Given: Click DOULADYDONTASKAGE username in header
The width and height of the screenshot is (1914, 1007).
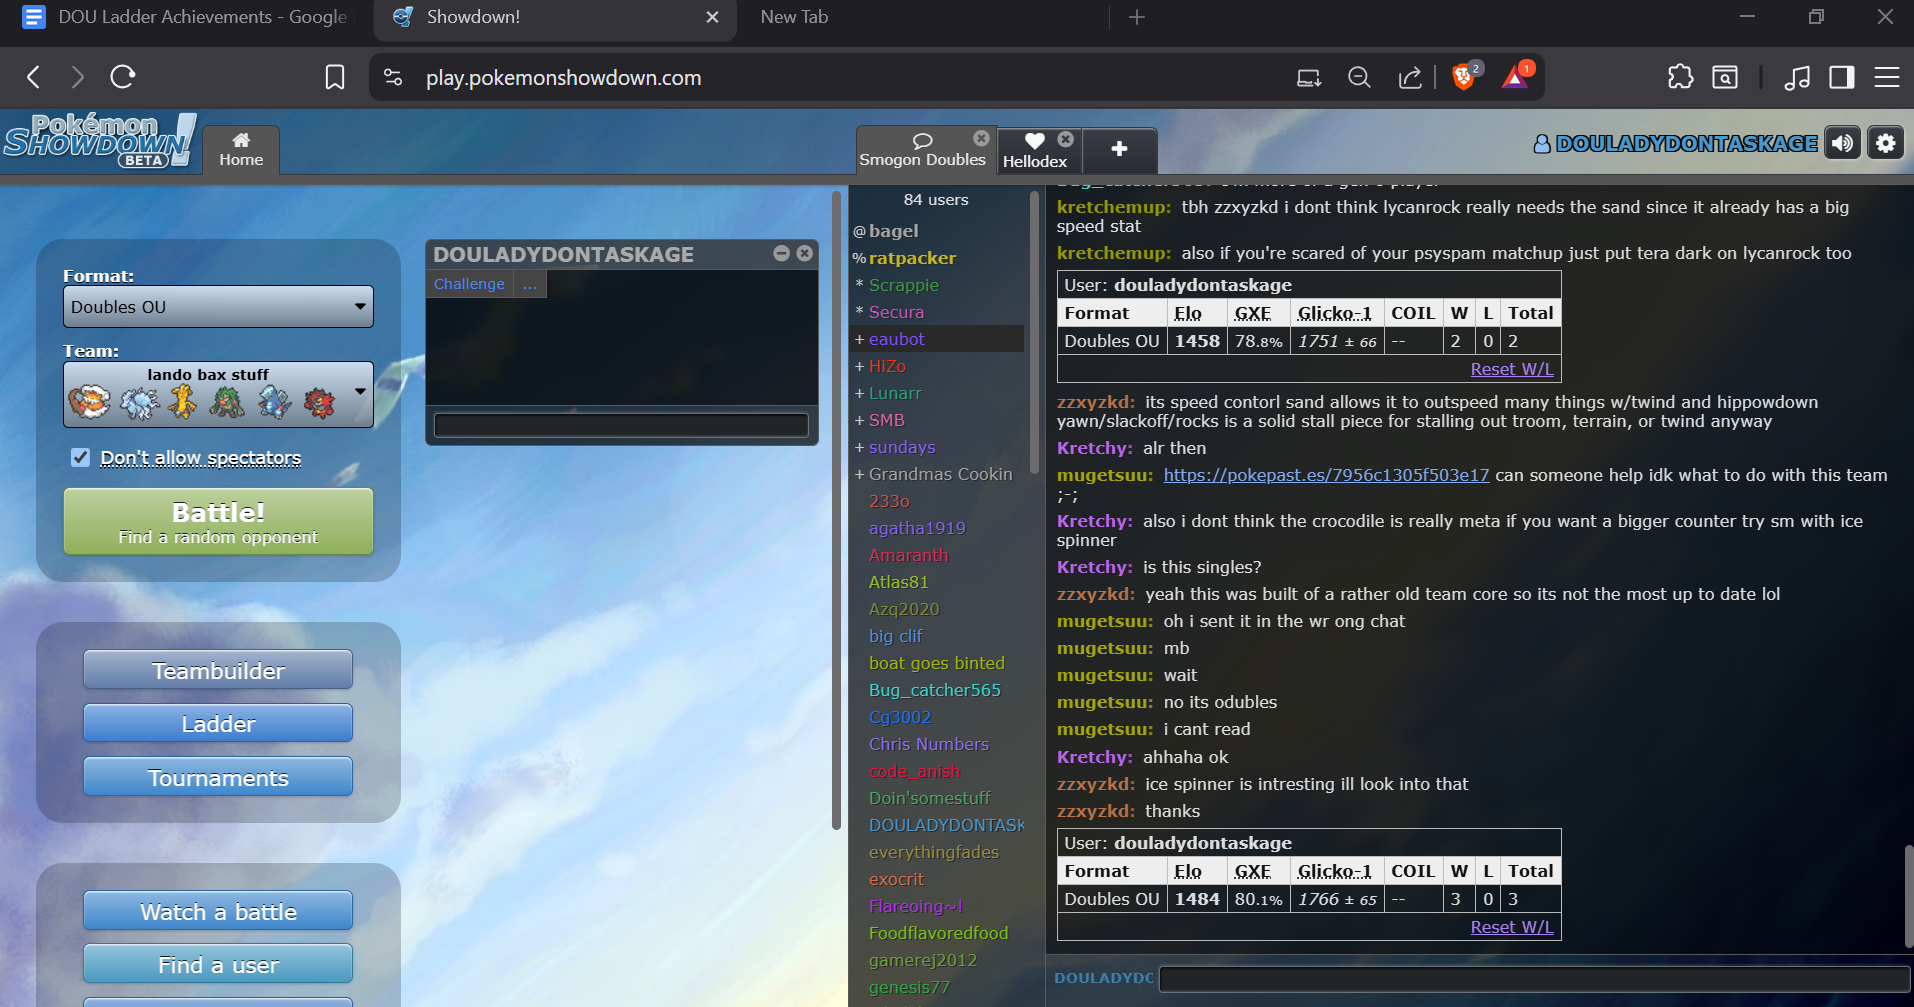Looking at the screenshot, I should 1676,143.
